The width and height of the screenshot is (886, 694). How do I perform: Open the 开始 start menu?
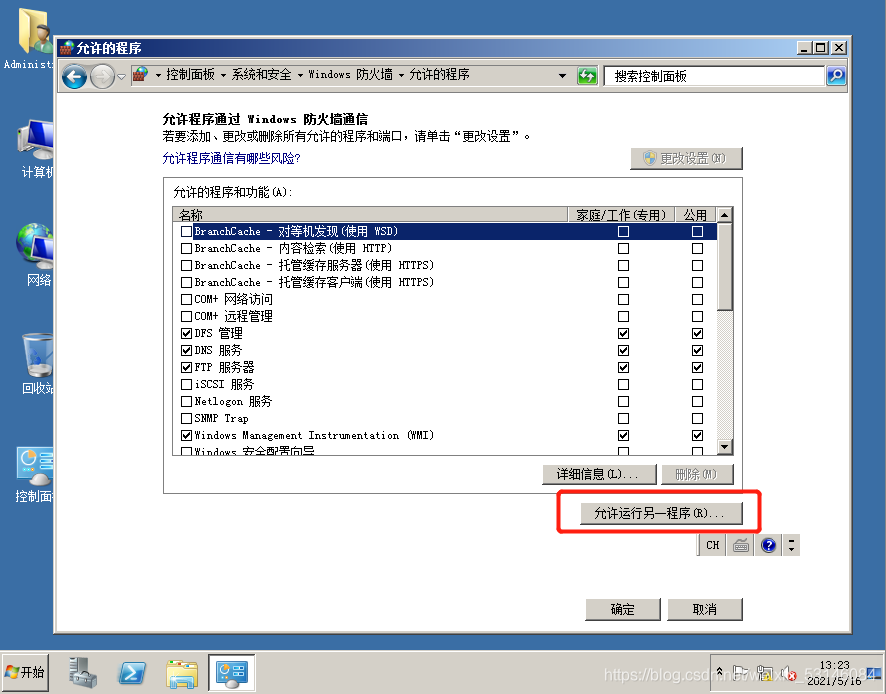point(25,673)
